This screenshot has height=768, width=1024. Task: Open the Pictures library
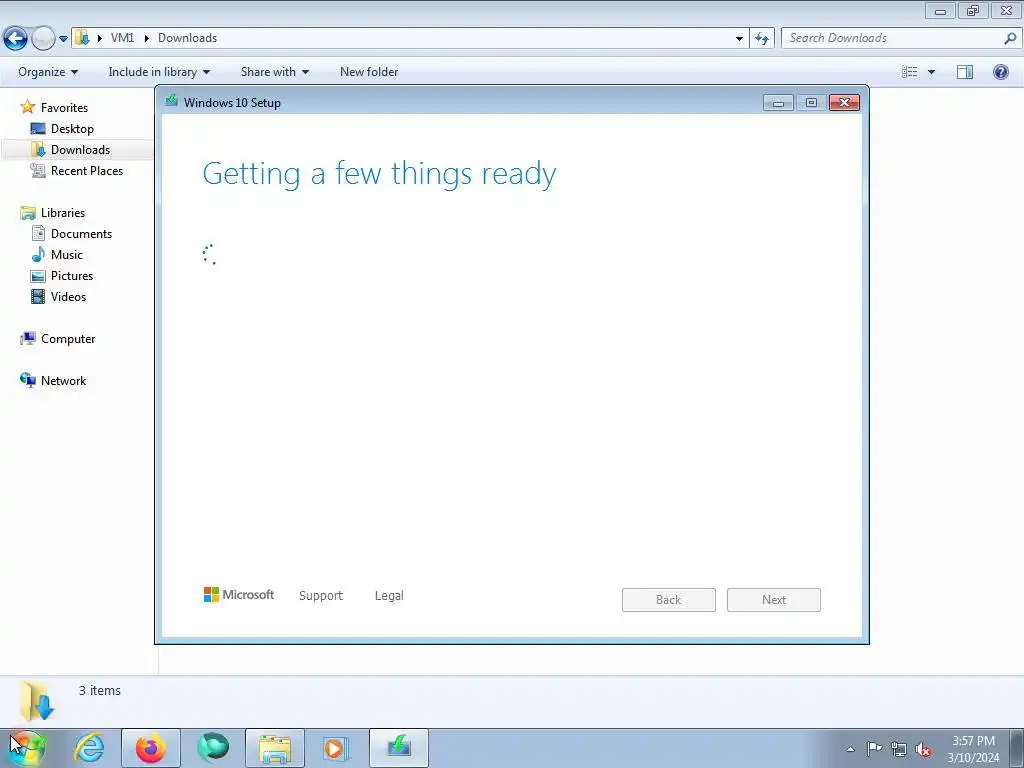pos(72,276)
